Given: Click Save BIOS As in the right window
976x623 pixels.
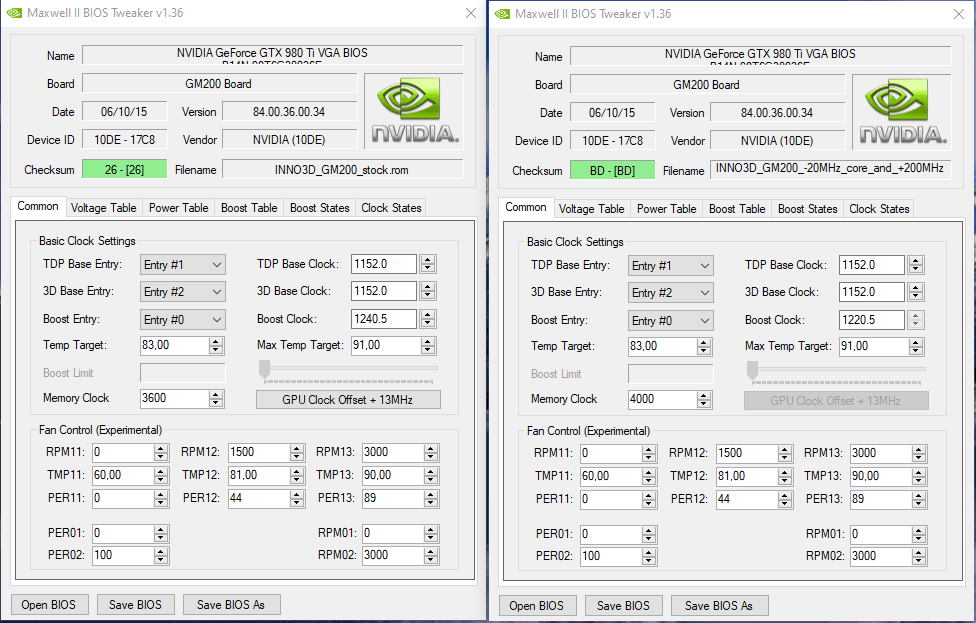Looking at the screenshot, I should (x=719, y=606).
